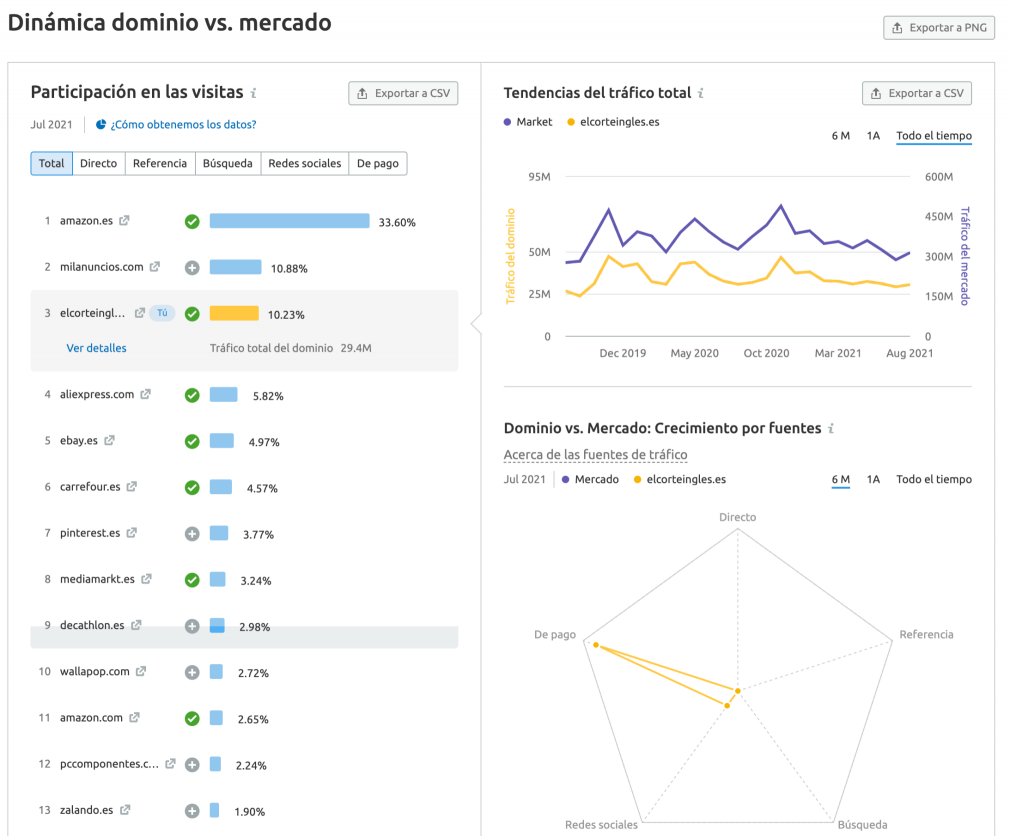This screenshot has width=1010, height=836.
Task: Select Todo el tiempo for growth sources
Action: (x=934, y=479)
